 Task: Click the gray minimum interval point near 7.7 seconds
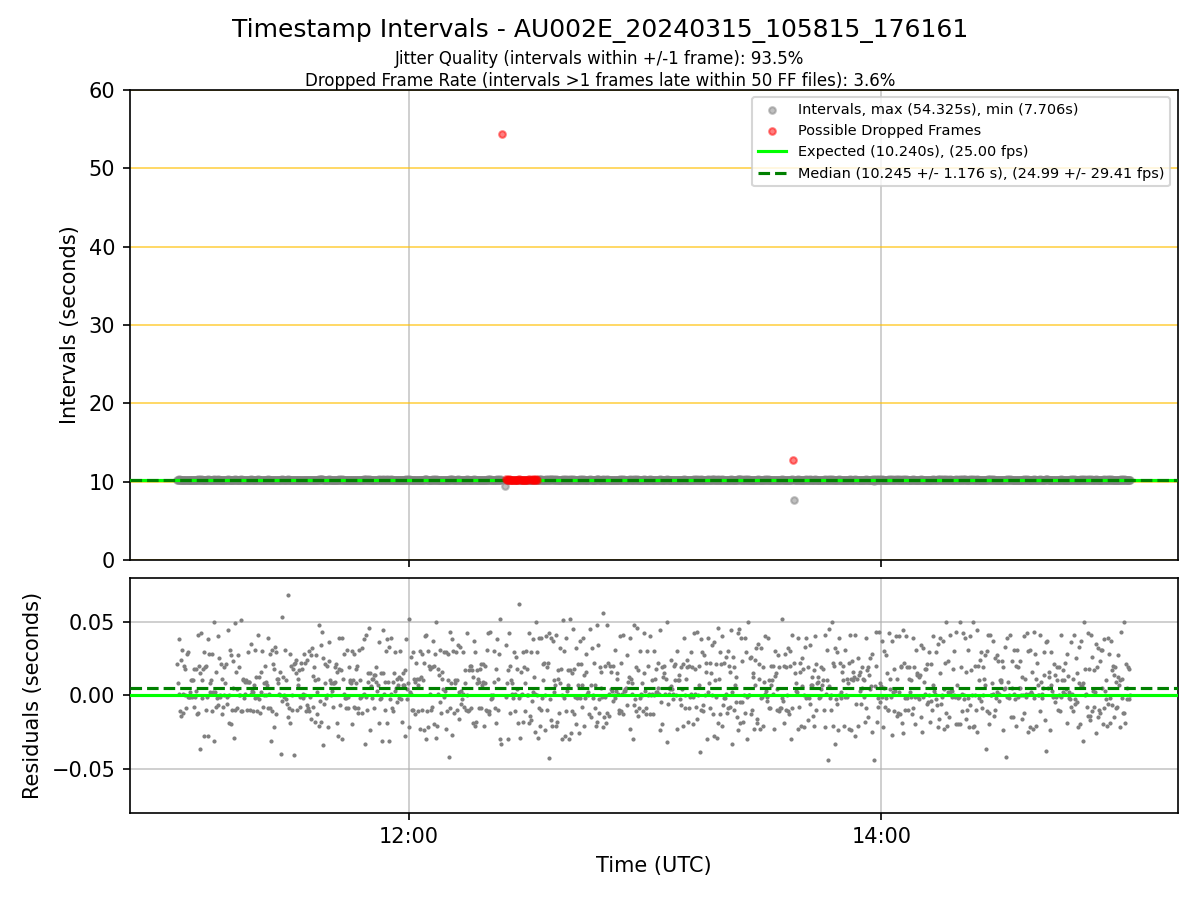pos(794,500)
